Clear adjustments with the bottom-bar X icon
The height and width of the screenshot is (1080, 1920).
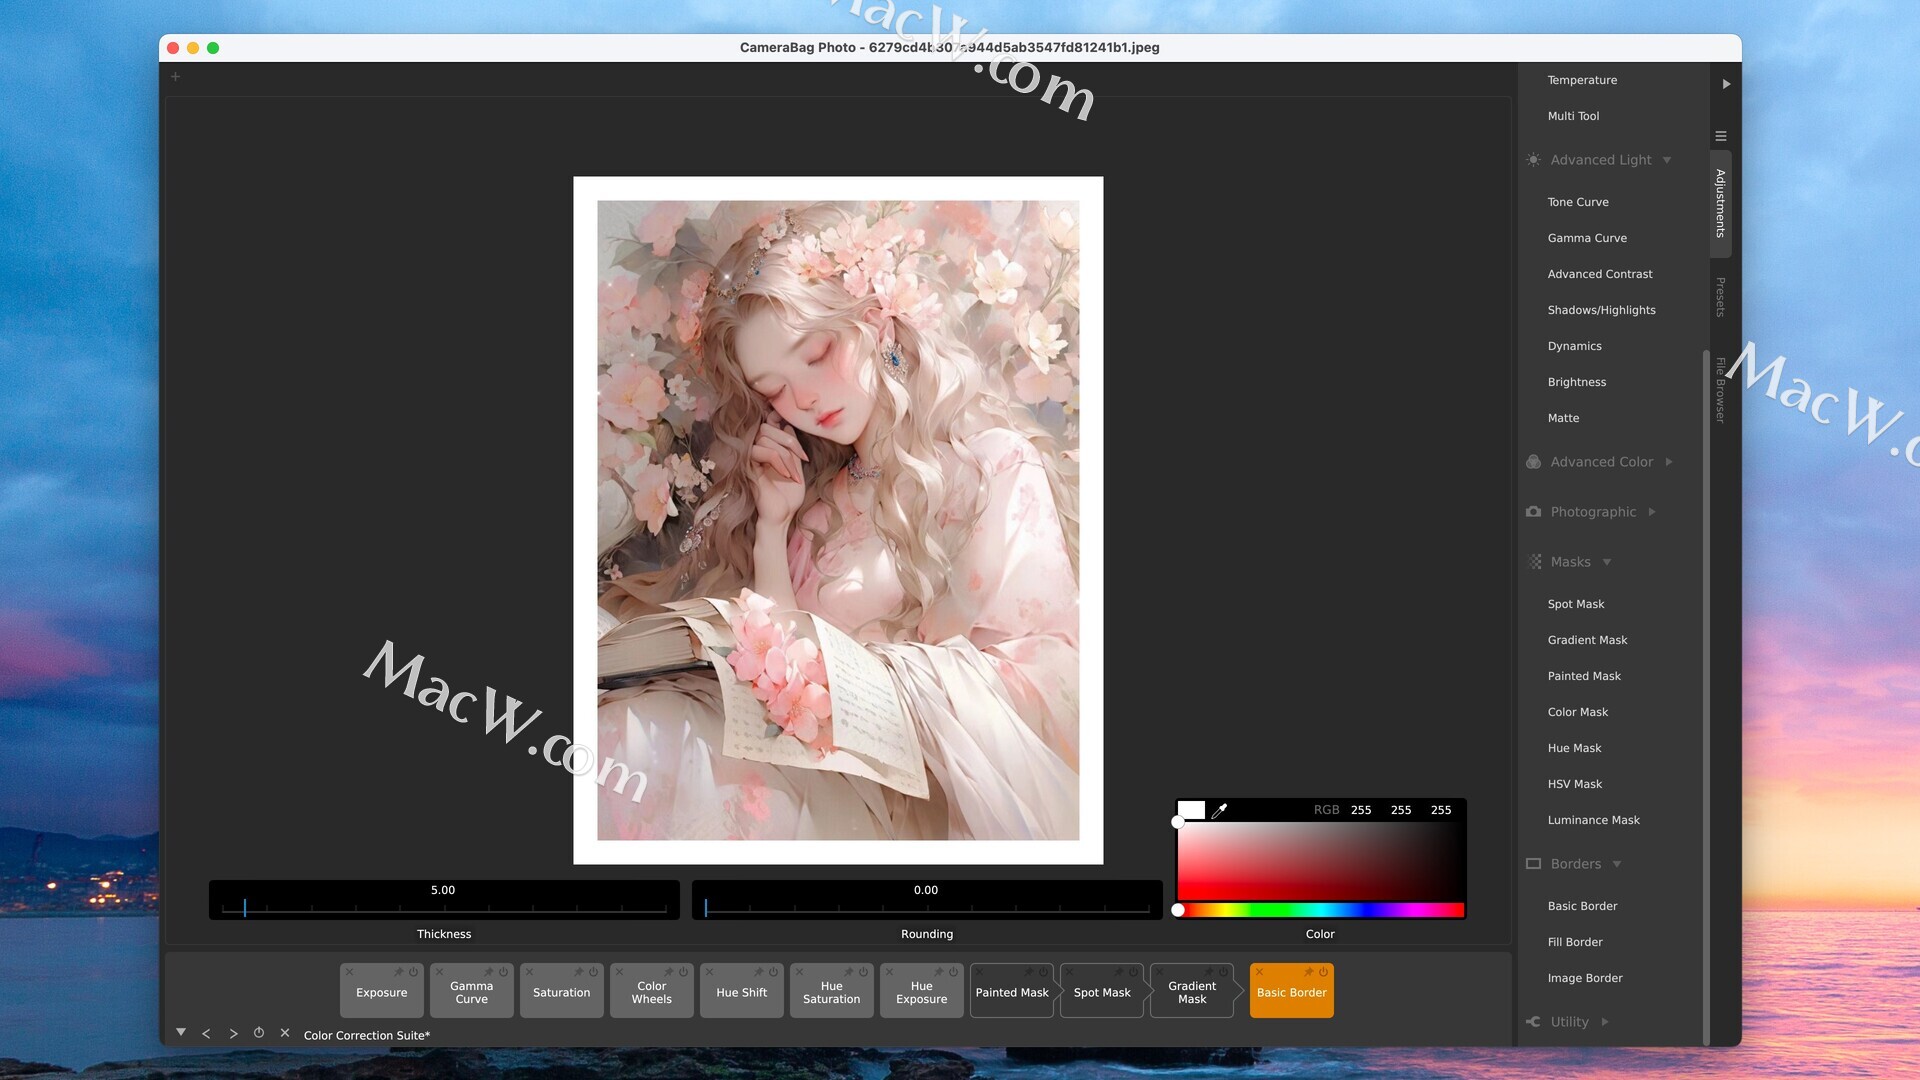point(285,1033)
